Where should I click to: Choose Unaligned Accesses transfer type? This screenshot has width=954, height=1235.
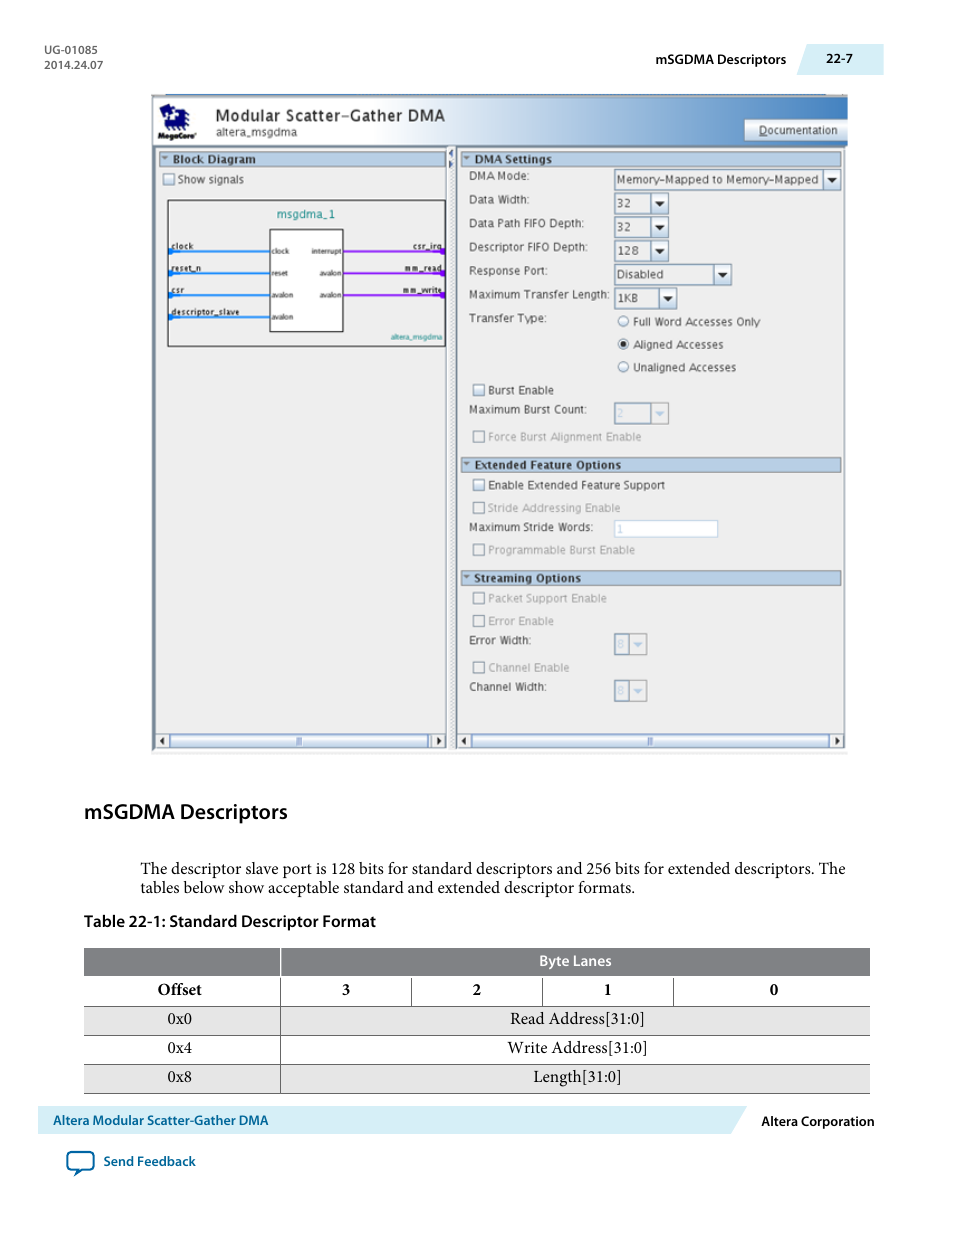(623, 367)
